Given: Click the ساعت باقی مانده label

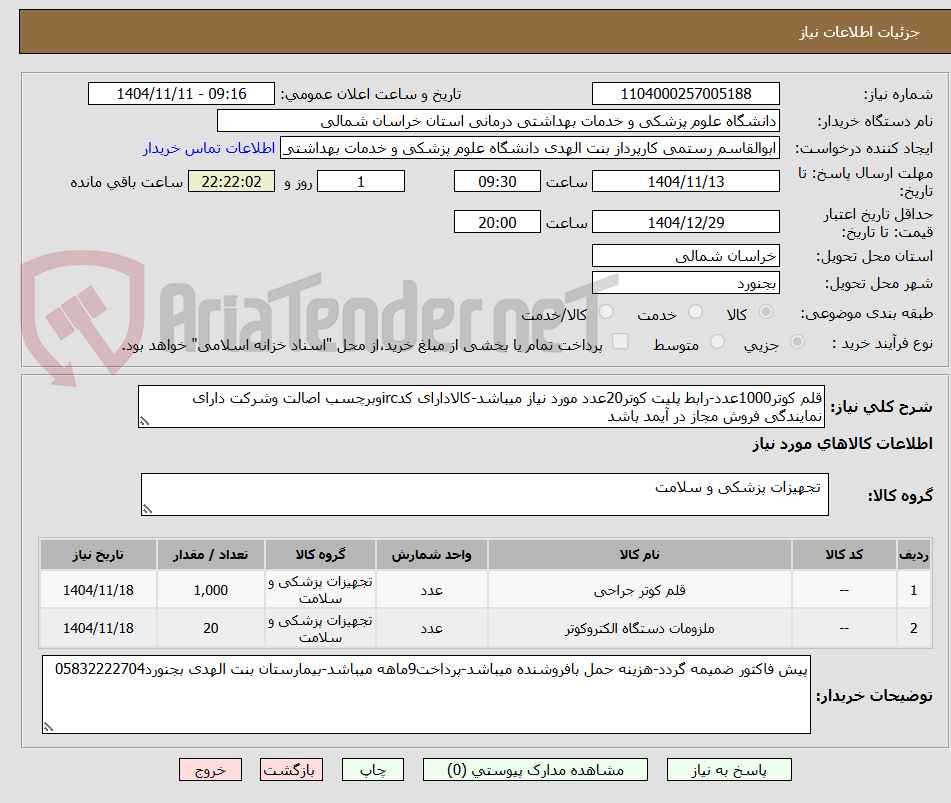Looking at the screenshot, I should (x=126, y=182).
